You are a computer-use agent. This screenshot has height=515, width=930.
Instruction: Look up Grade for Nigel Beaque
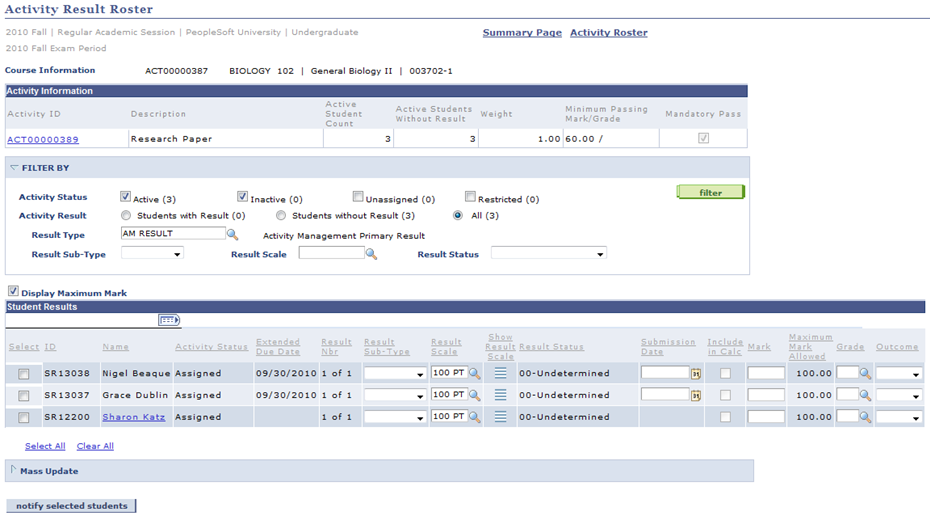(865, 373)
